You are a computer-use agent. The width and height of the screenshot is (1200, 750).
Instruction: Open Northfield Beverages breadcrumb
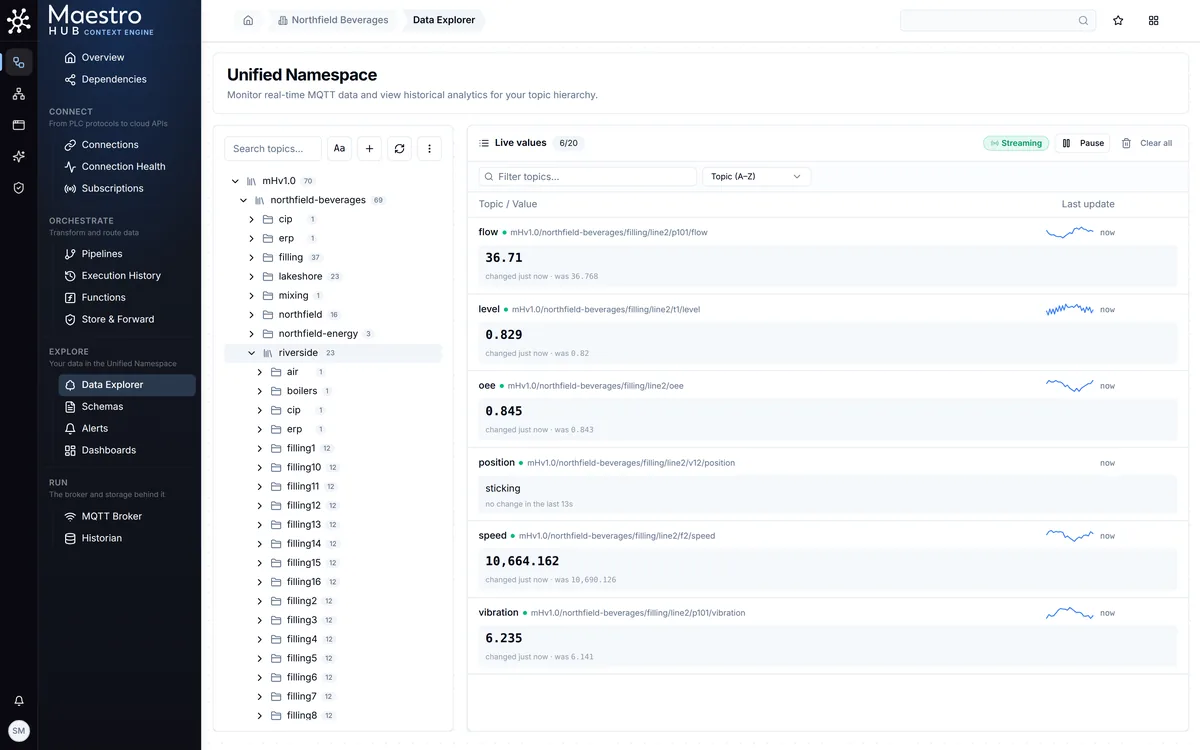(333, 20)
